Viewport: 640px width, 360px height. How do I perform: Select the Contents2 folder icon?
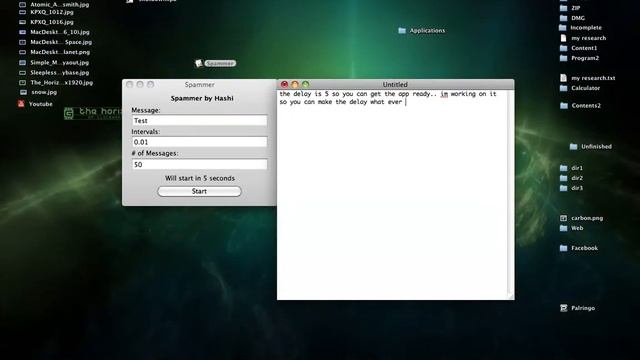564,105
